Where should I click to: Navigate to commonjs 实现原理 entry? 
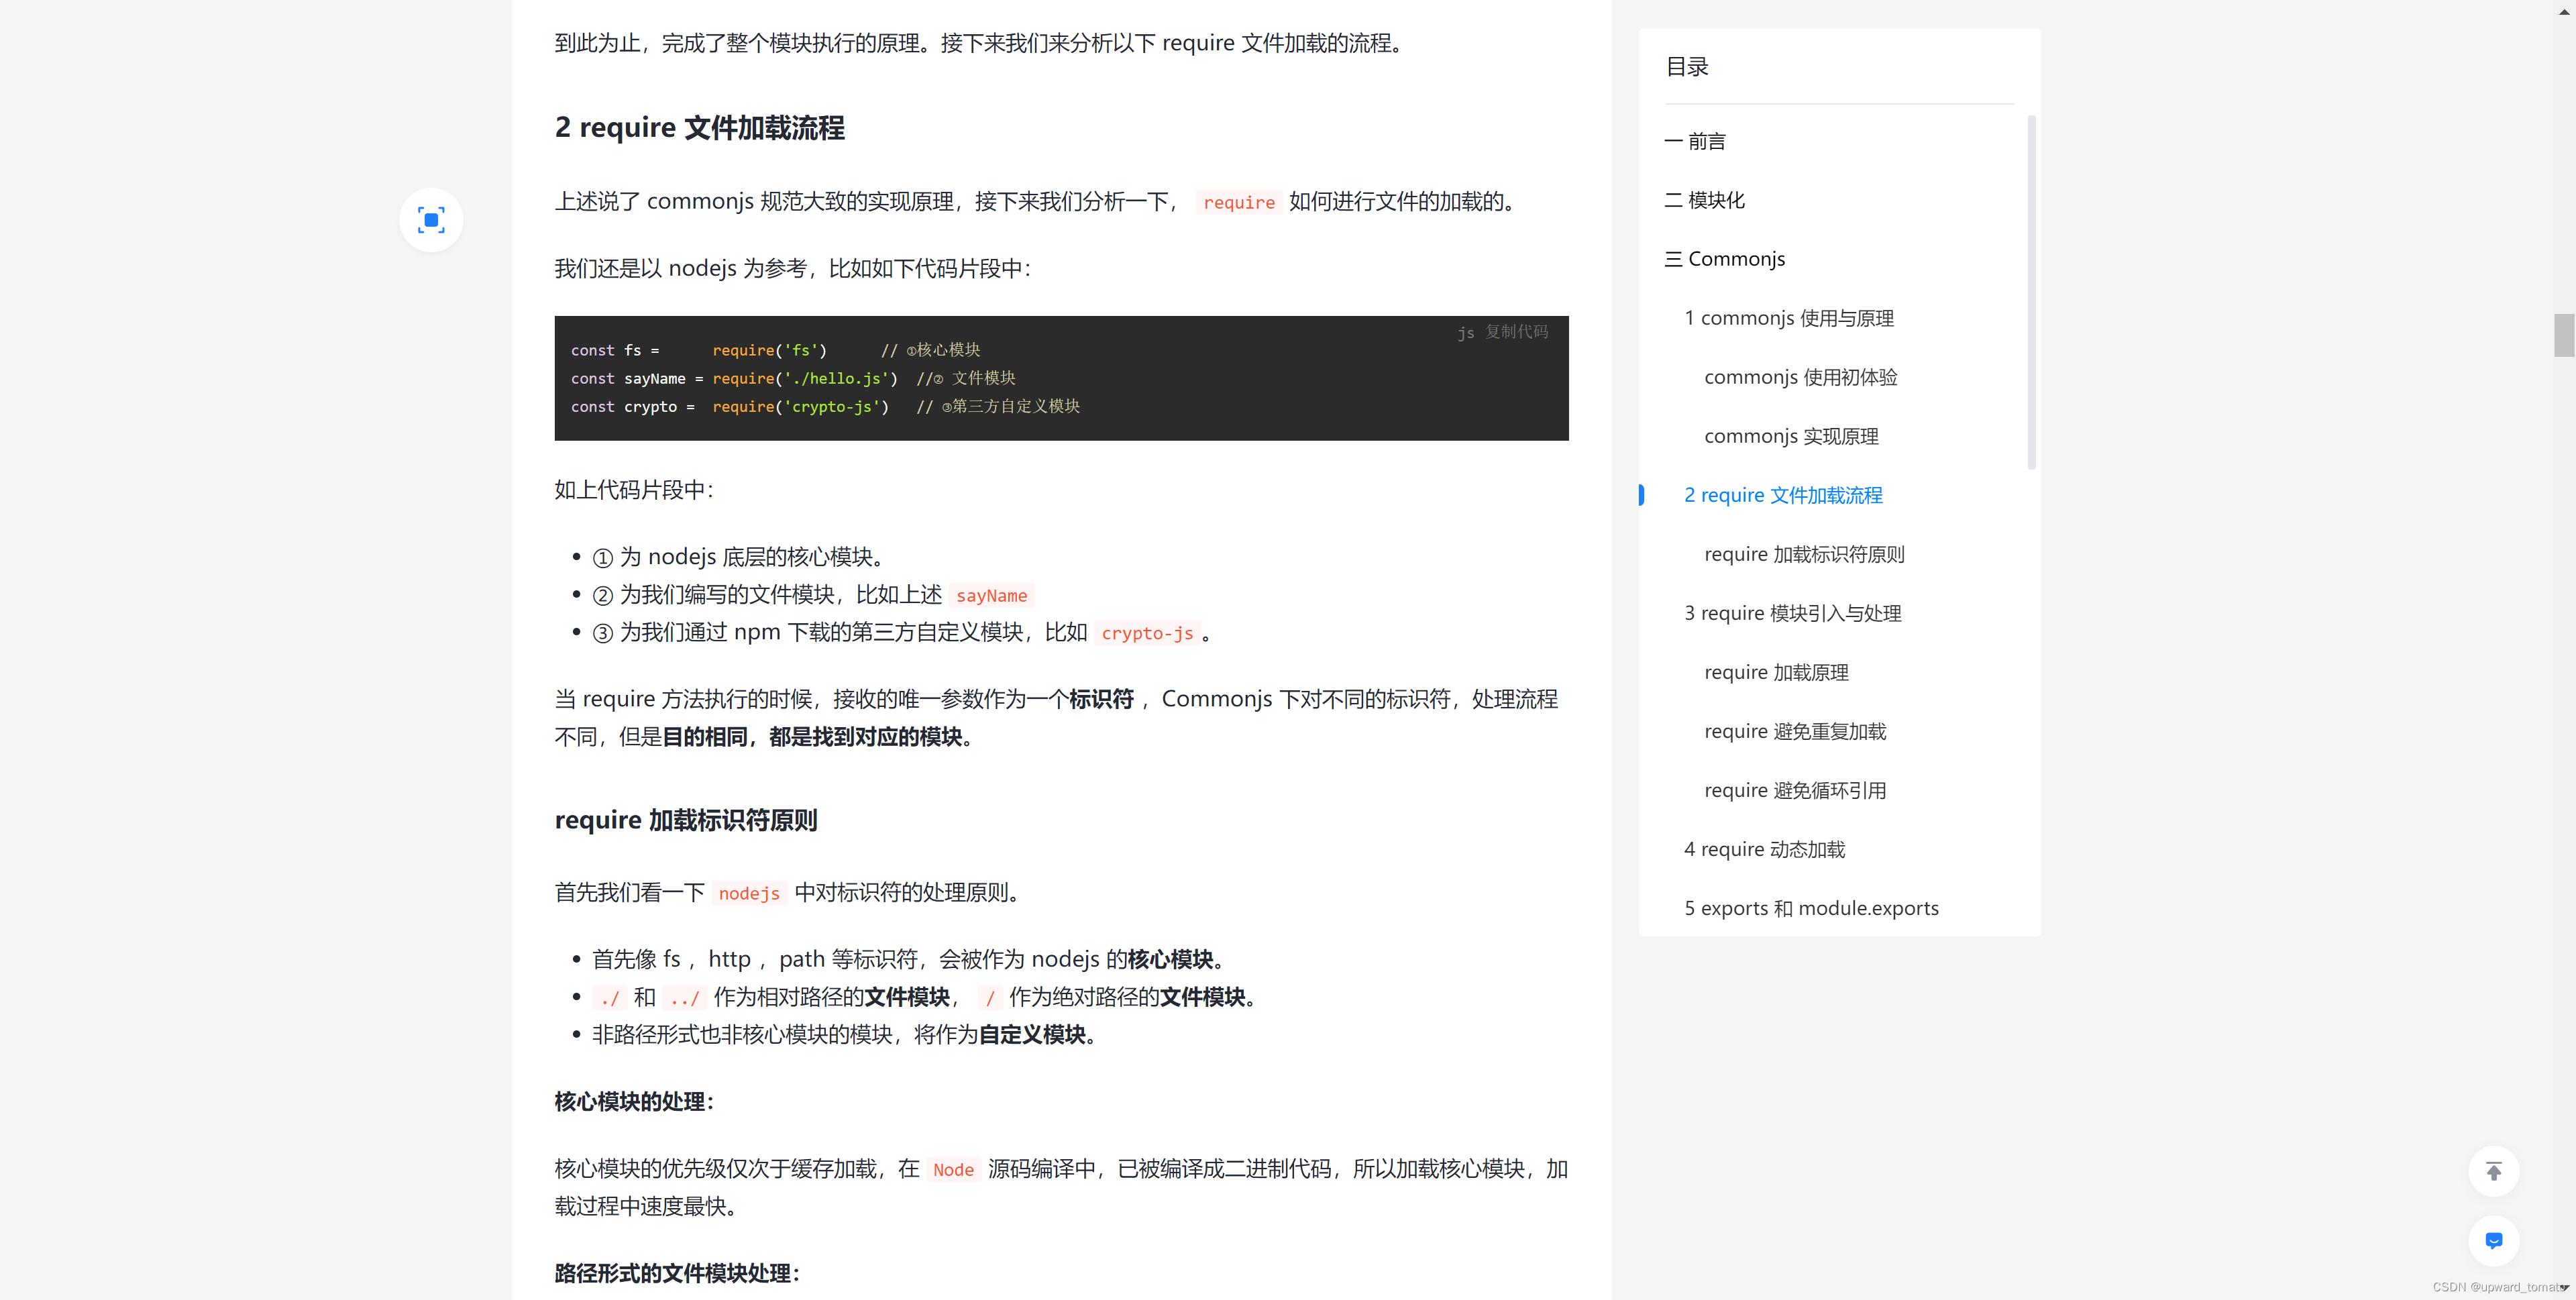1791,436
